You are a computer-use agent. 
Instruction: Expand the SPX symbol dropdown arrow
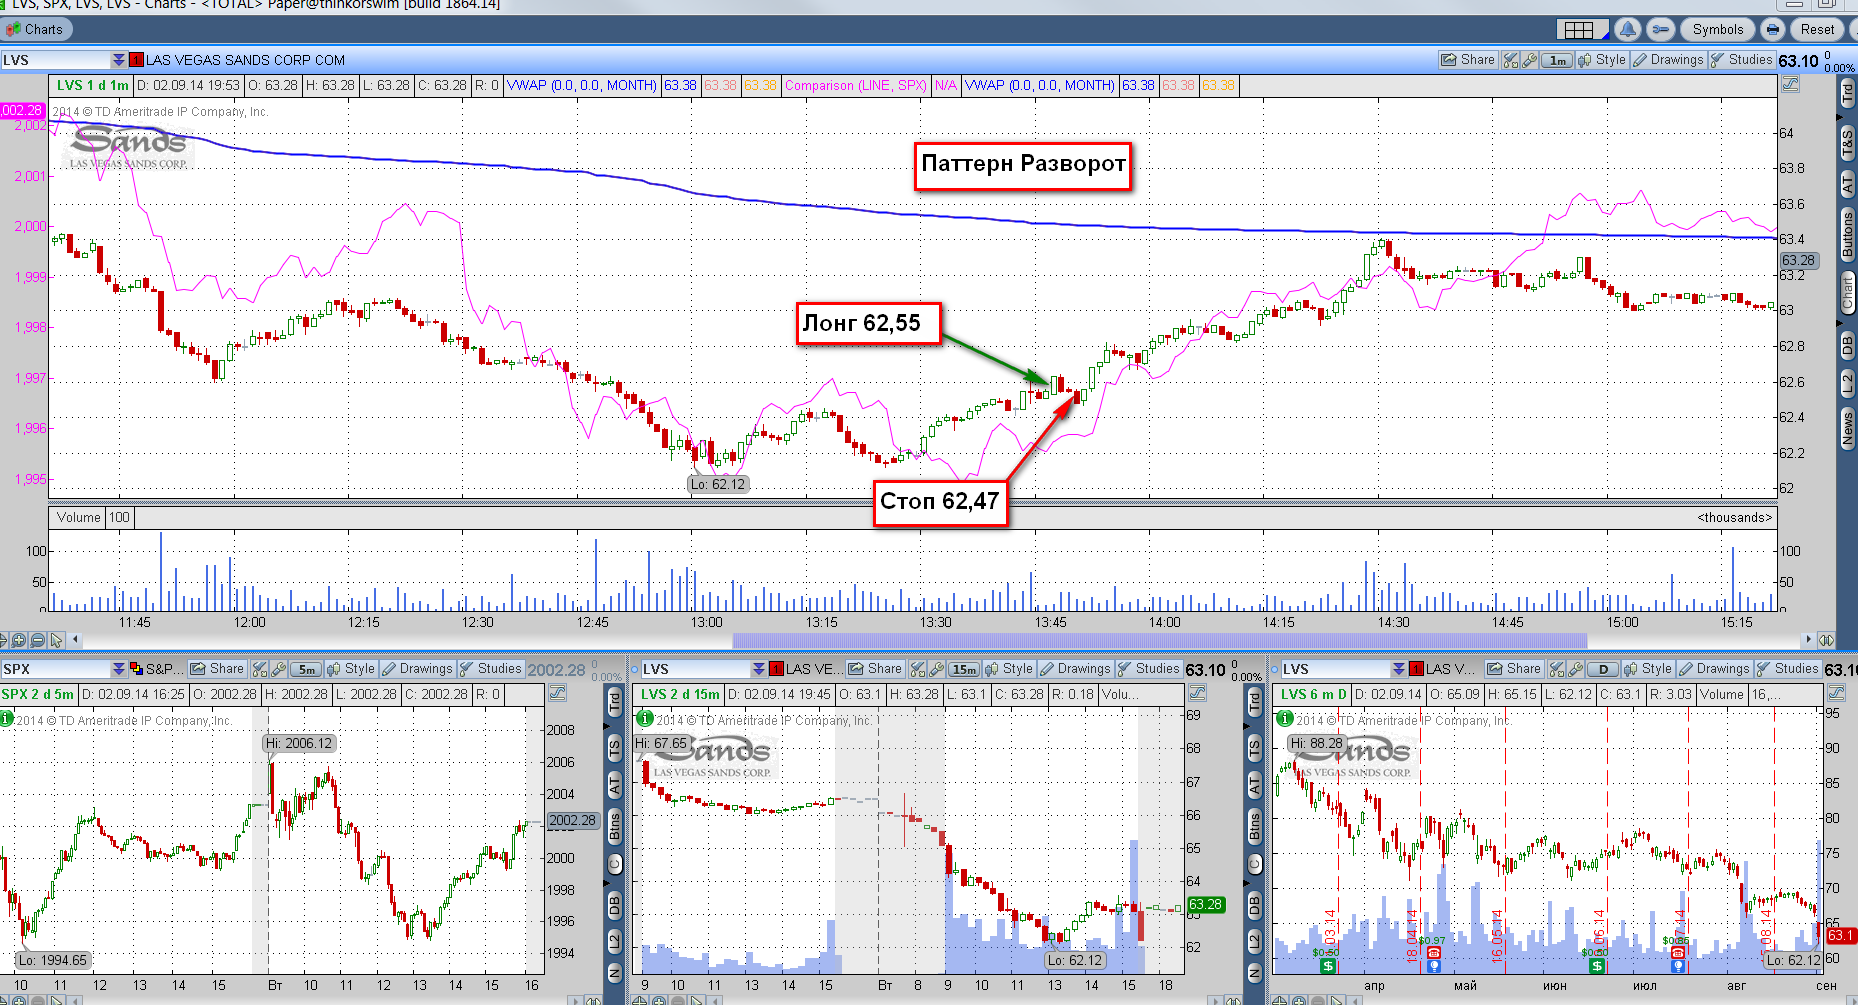pos(119,669)
